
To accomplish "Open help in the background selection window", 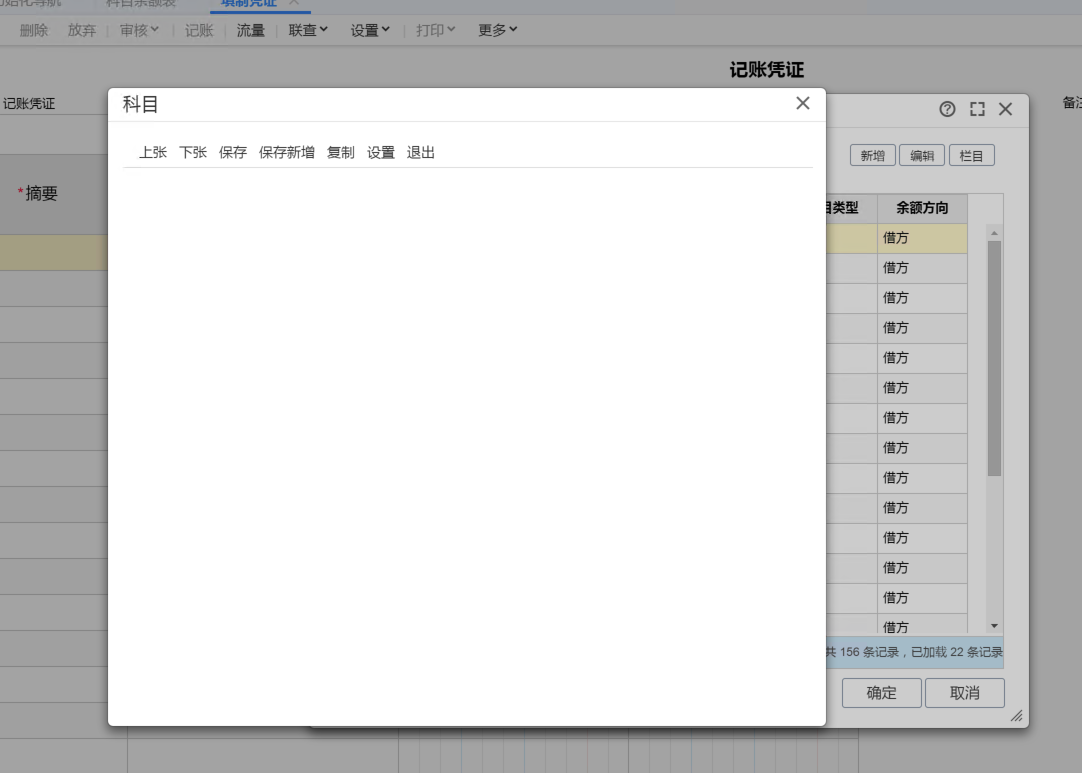I will click(x=947, y=109).
